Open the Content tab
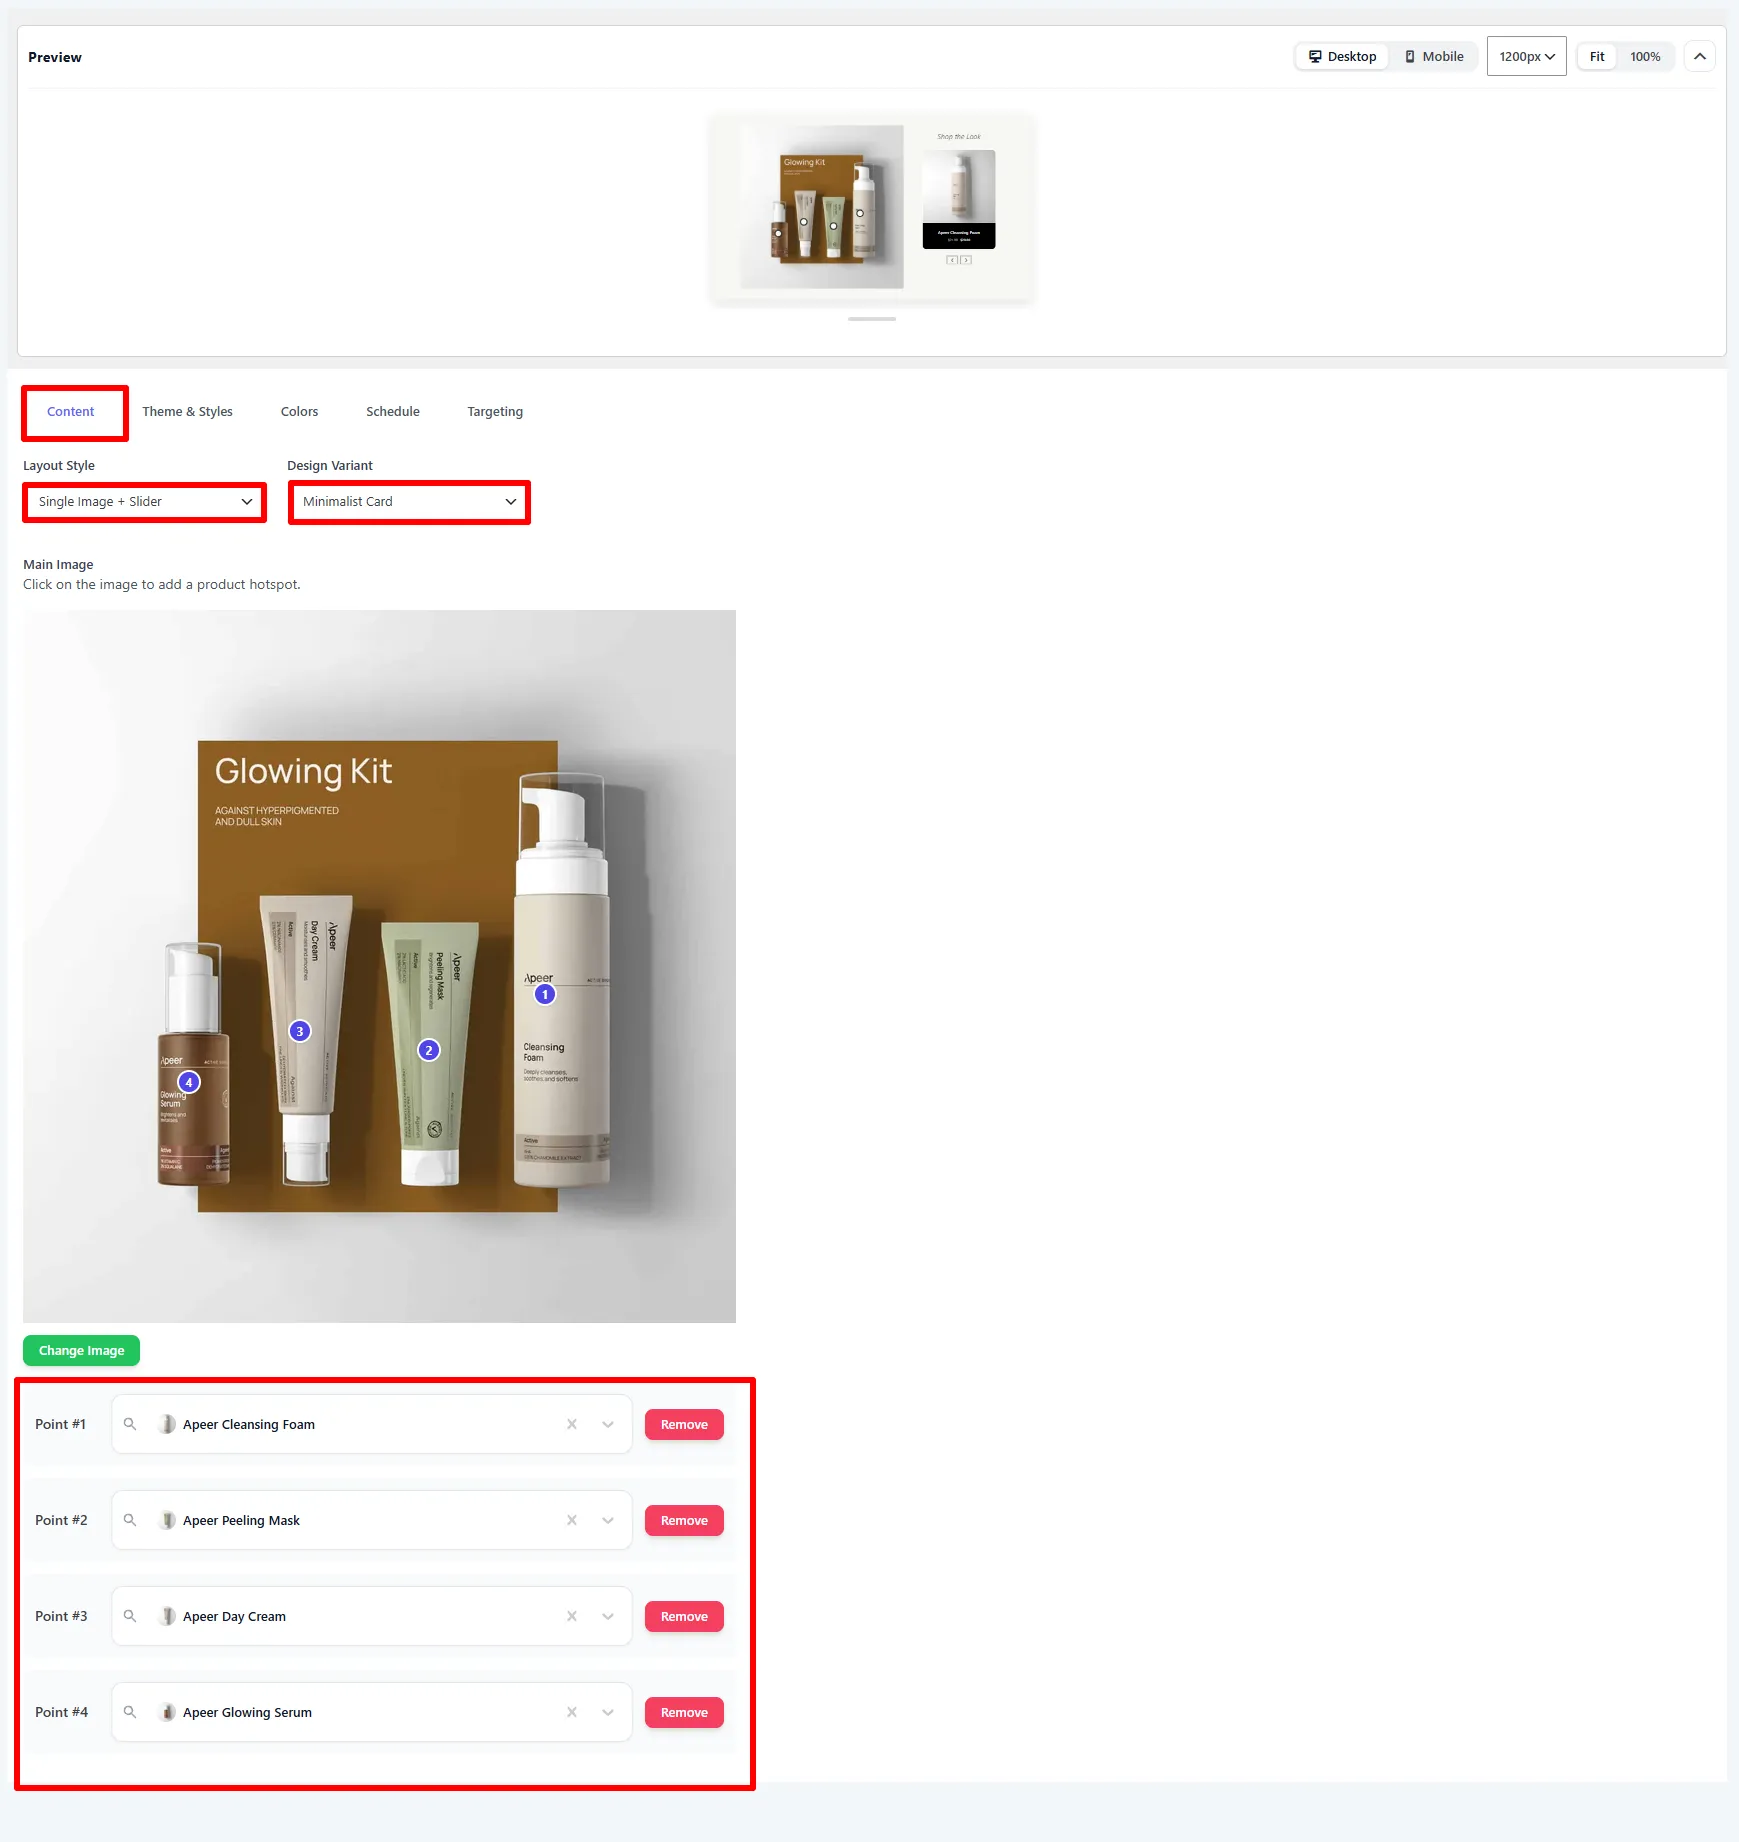Screen dimensions: 1739x1842 coord(71,412)
